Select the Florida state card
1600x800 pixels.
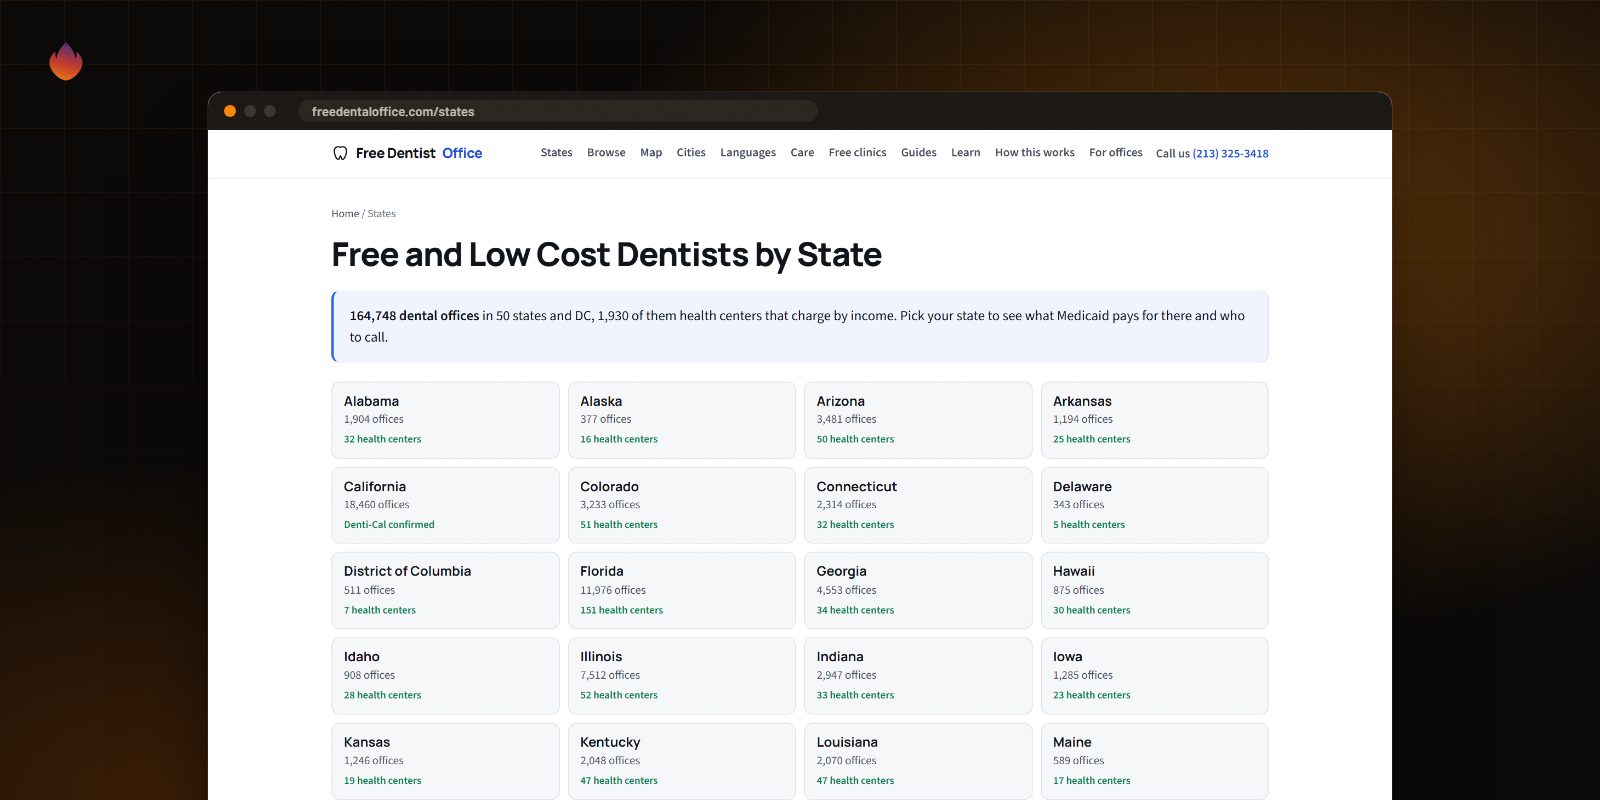[x=682, y=591]
